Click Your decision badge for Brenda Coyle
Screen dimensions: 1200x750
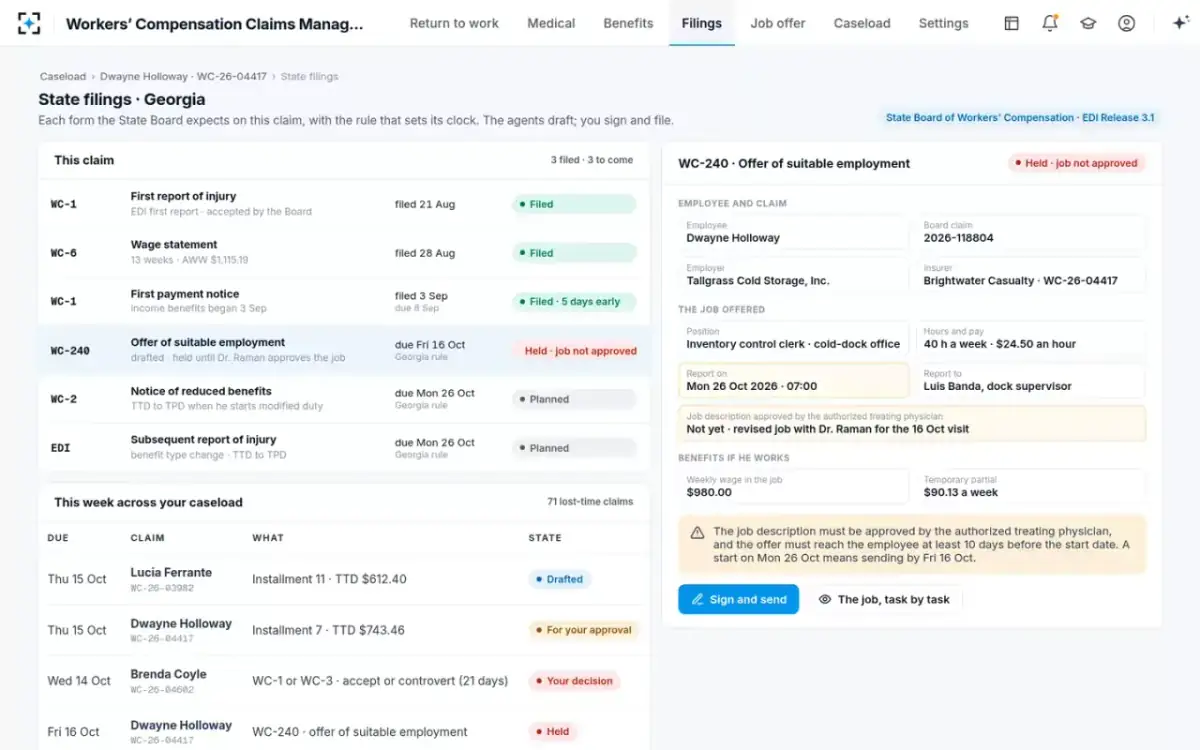click(574, 681)
